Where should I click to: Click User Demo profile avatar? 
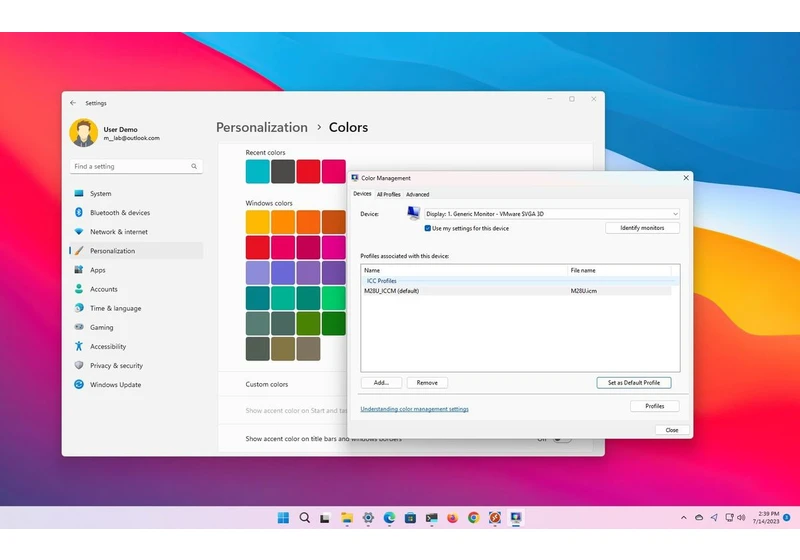point(84,133)
